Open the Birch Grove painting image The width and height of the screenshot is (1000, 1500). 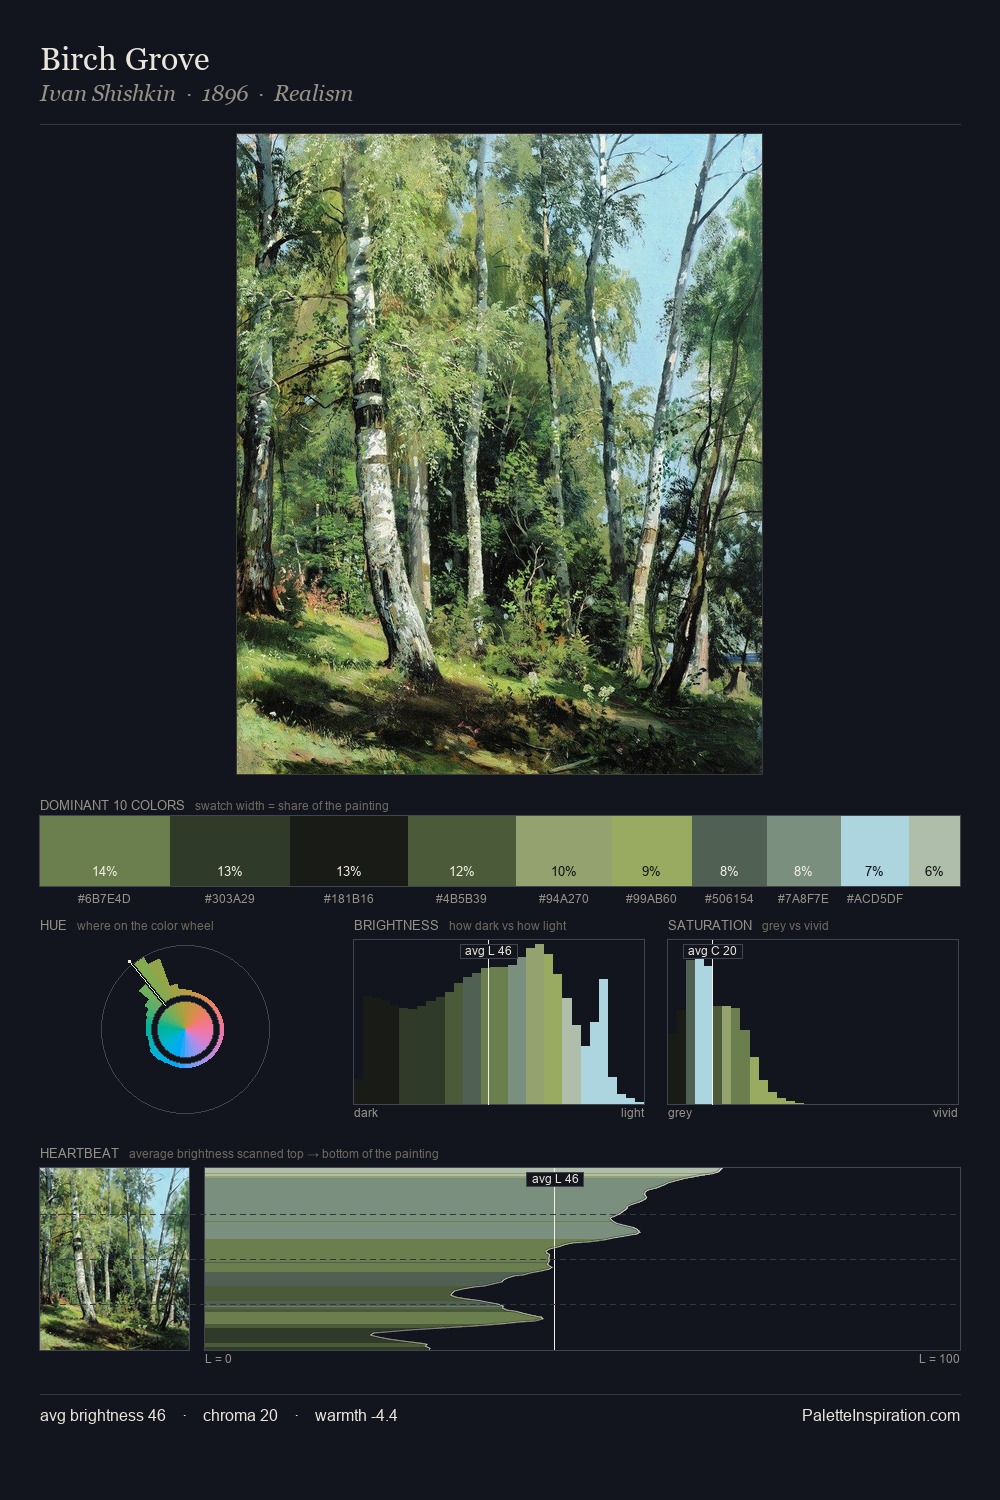tap(499, 454)
